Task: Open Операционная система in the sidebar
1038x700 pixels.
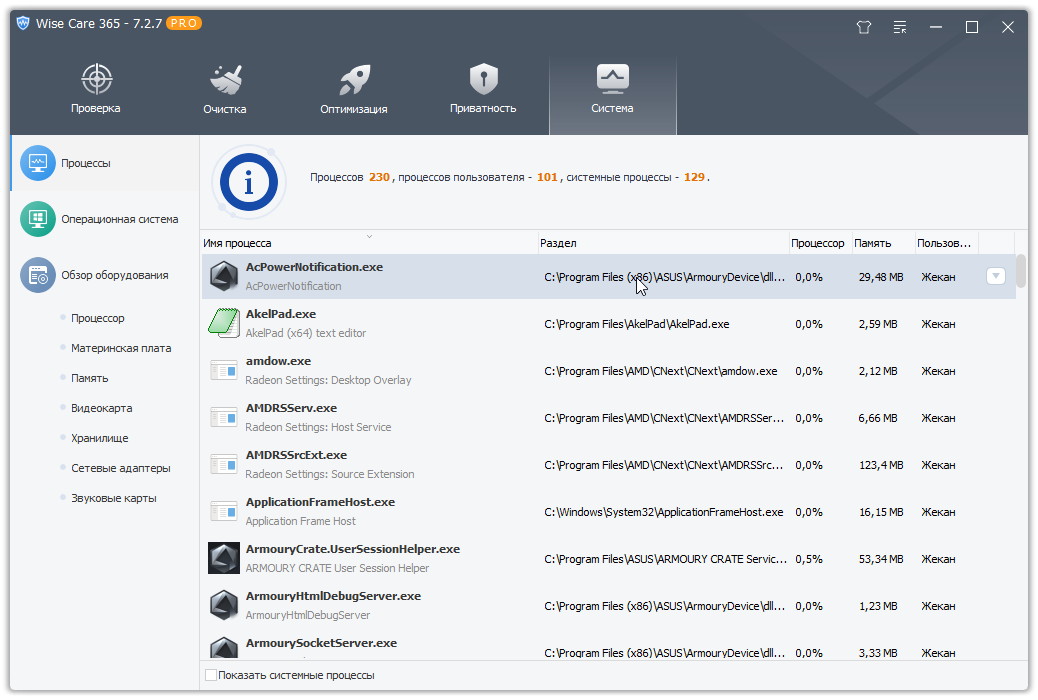Action: (x=105, y=219)
